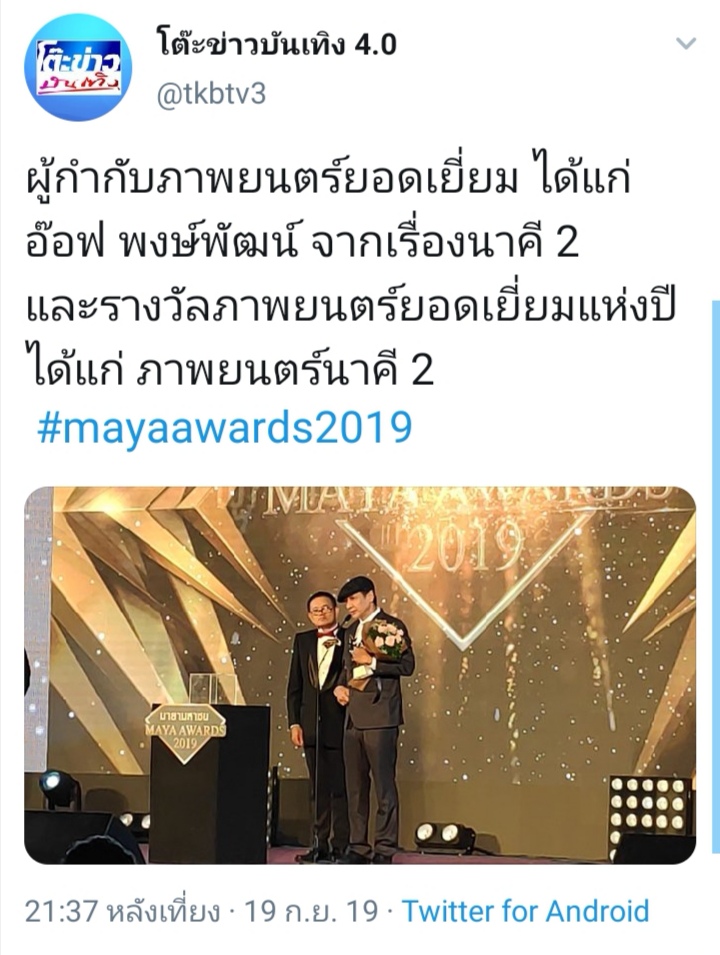
Task: Click the 19 ก.ย. 19 date
Action: (311, 912)
